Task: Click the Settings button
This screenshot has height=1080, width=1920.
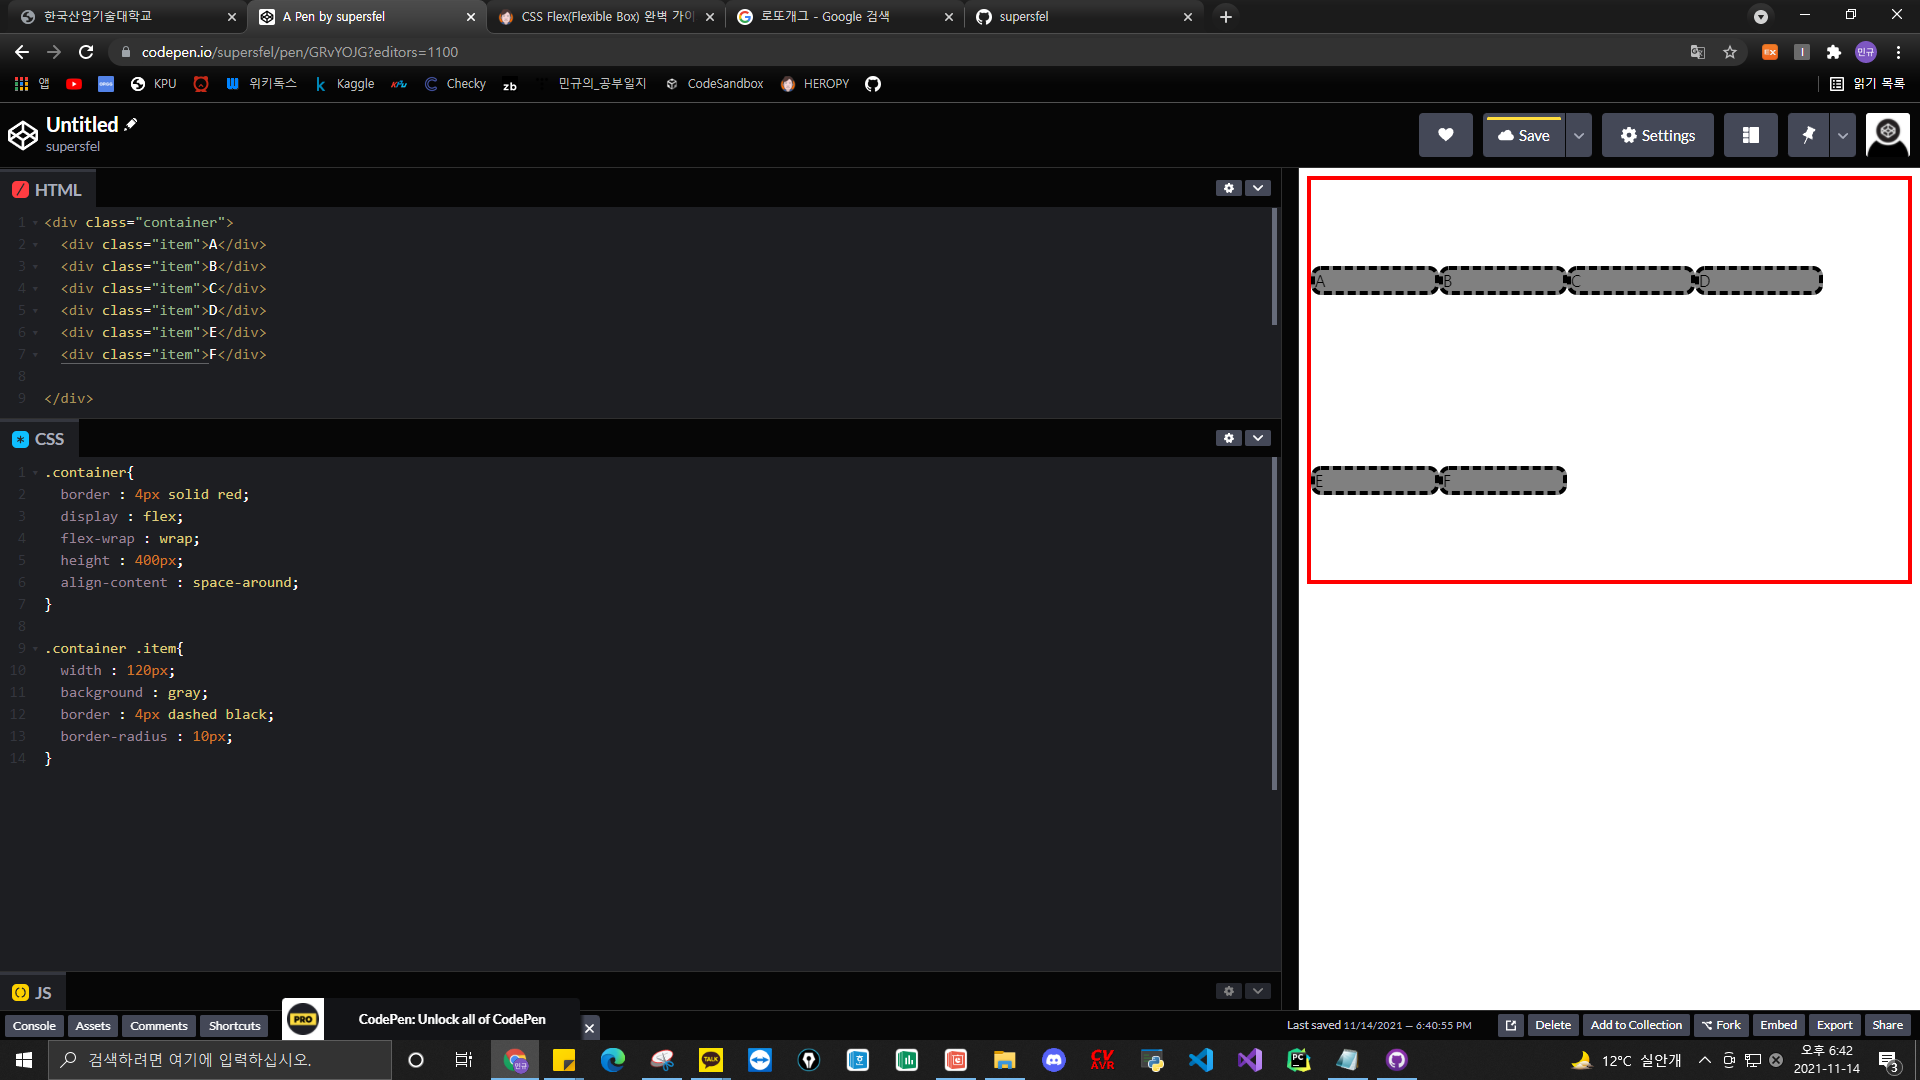Action: (x=1657, y=135)
